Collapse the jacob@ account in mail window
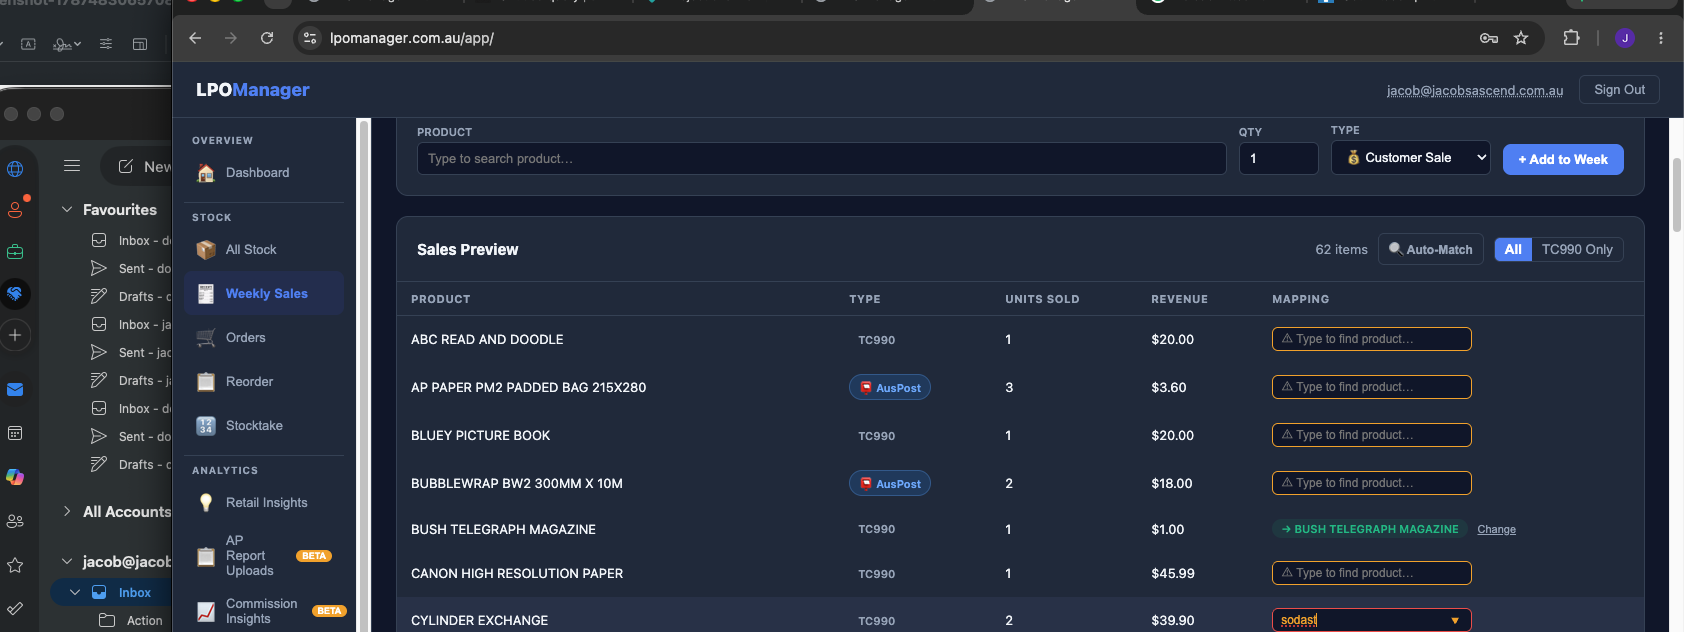 [67, 562]
